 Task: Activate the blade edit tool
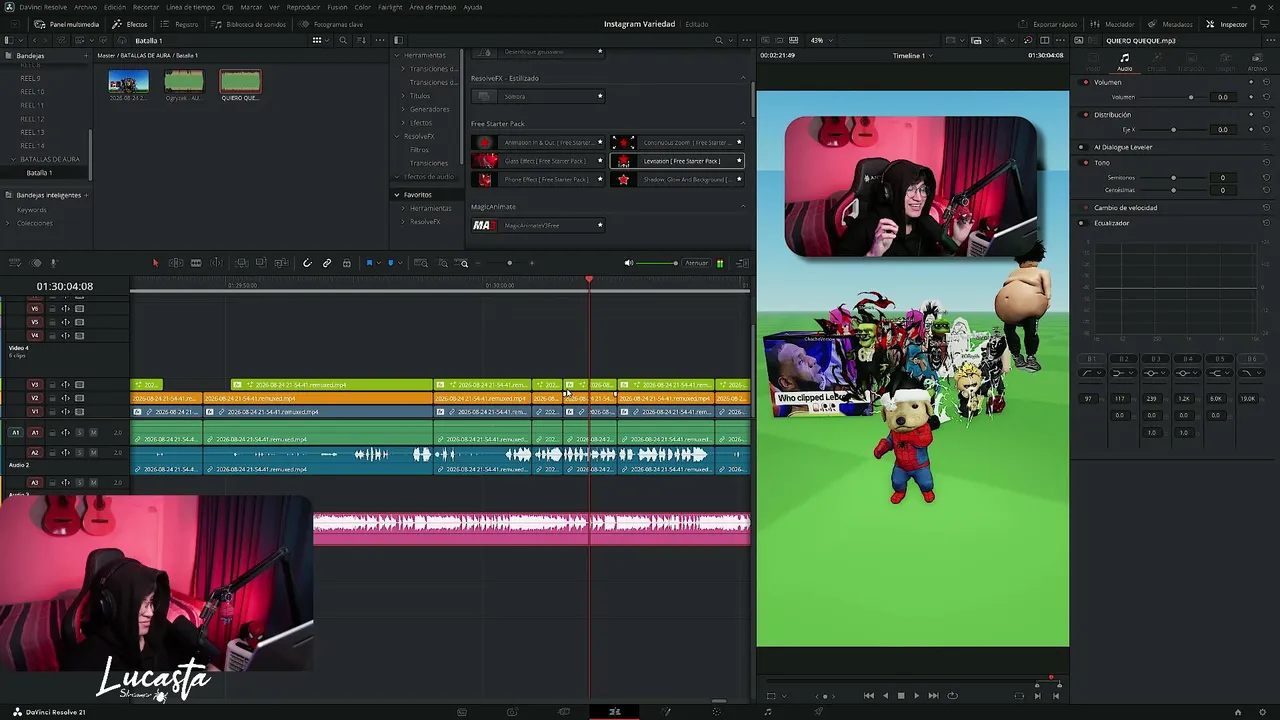point(196,263)
